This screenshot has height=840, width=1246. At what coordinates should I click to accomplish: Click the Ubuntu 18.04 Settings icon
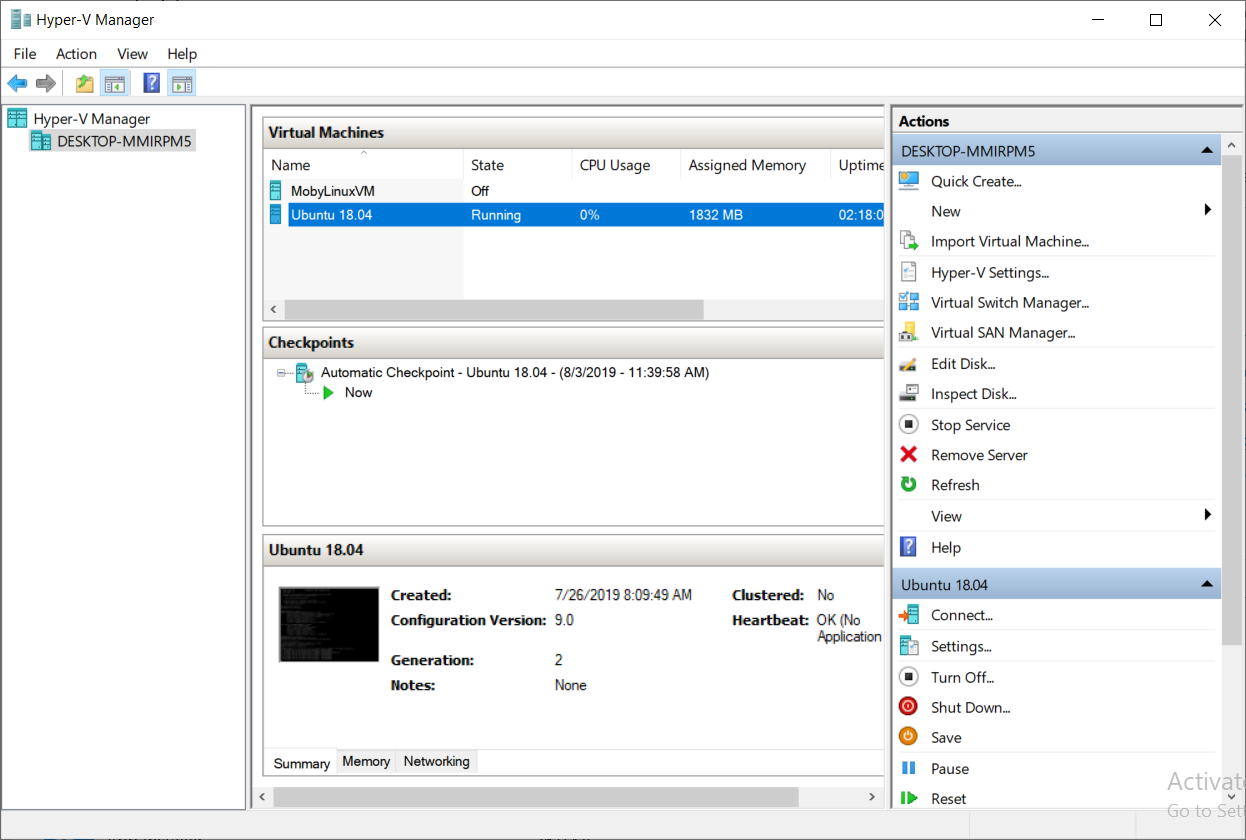(x=909, y=646)
